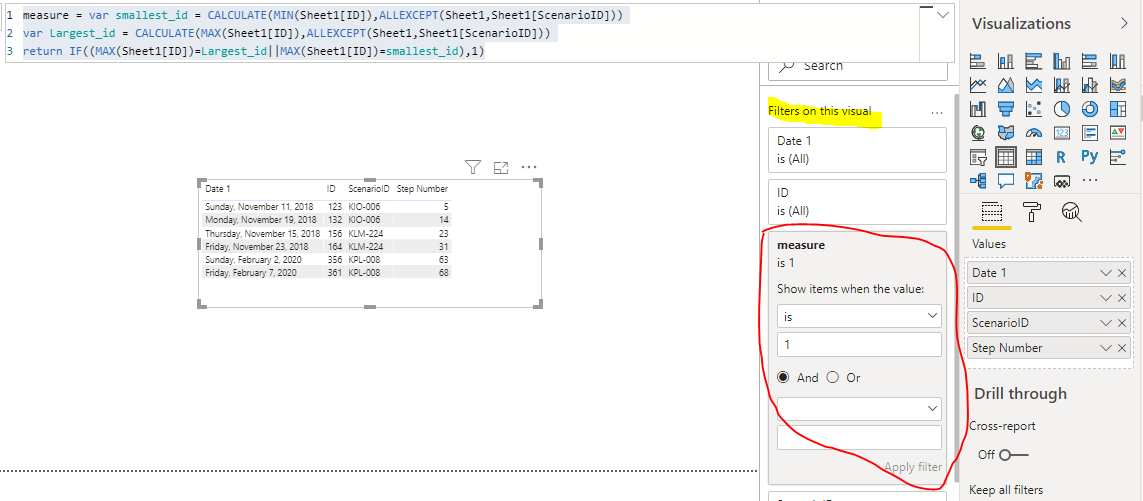Sort by the Step Number column header
The image size is (1143, 501).
[422, 189]
